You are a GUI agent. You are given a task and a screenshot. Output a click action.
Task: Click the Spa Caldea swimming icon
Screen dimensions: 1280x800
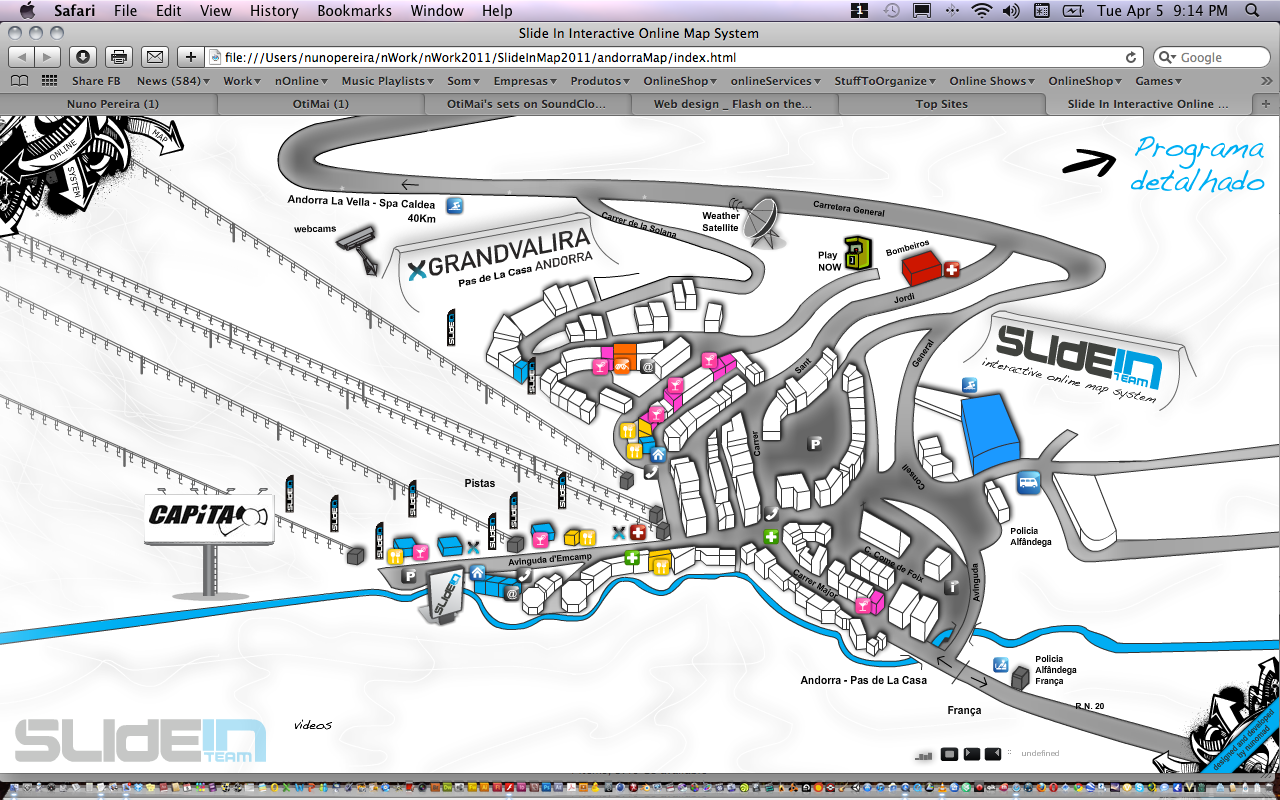(x=455, y=205)
